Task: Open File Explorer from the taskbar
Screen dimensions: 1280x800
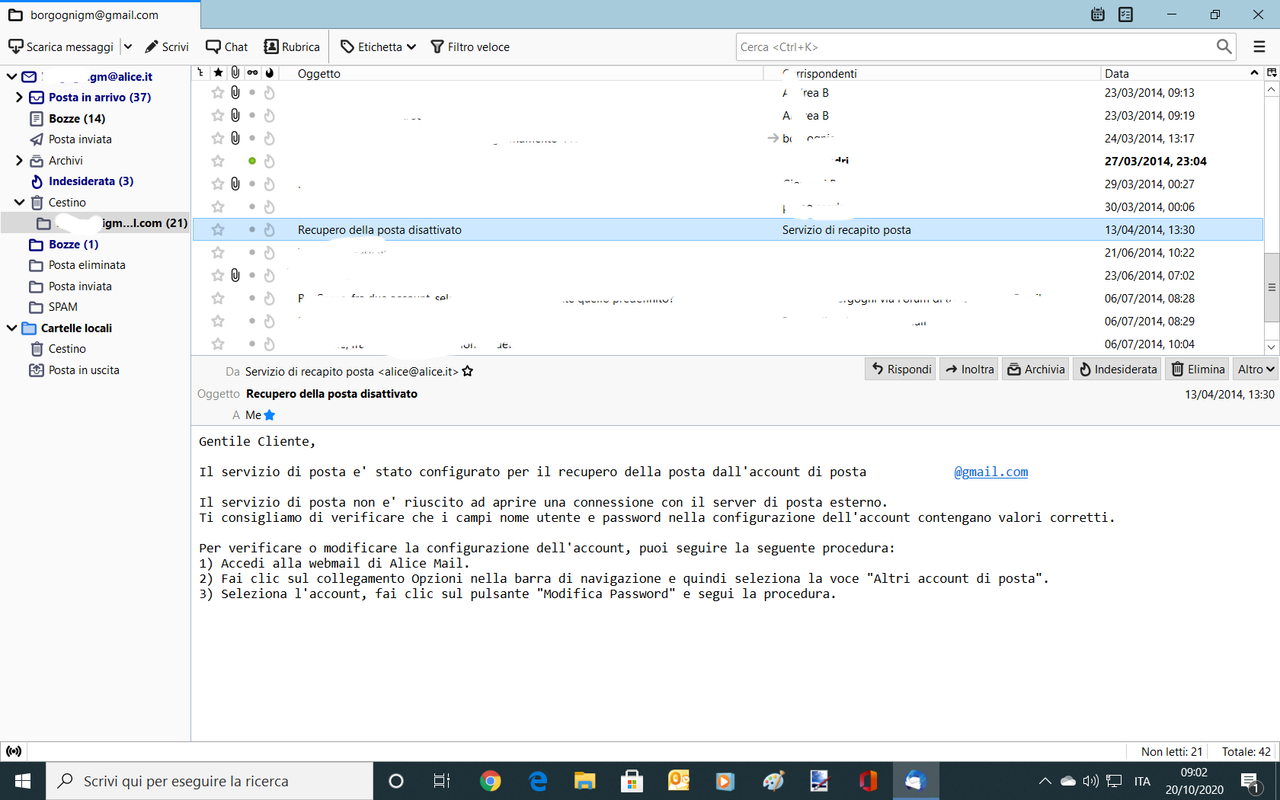Action: click(585, 781)
